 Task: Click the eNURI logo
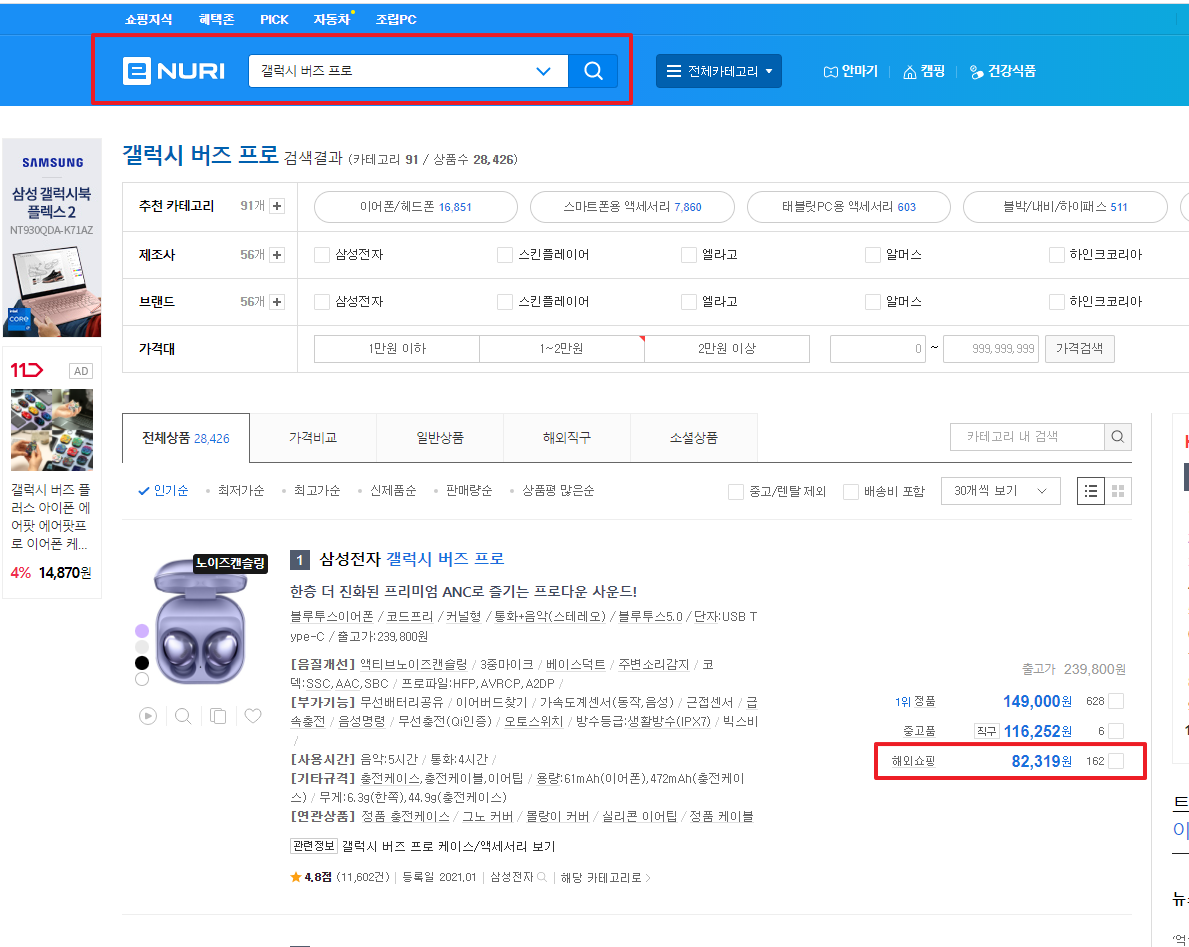[174, 71]
